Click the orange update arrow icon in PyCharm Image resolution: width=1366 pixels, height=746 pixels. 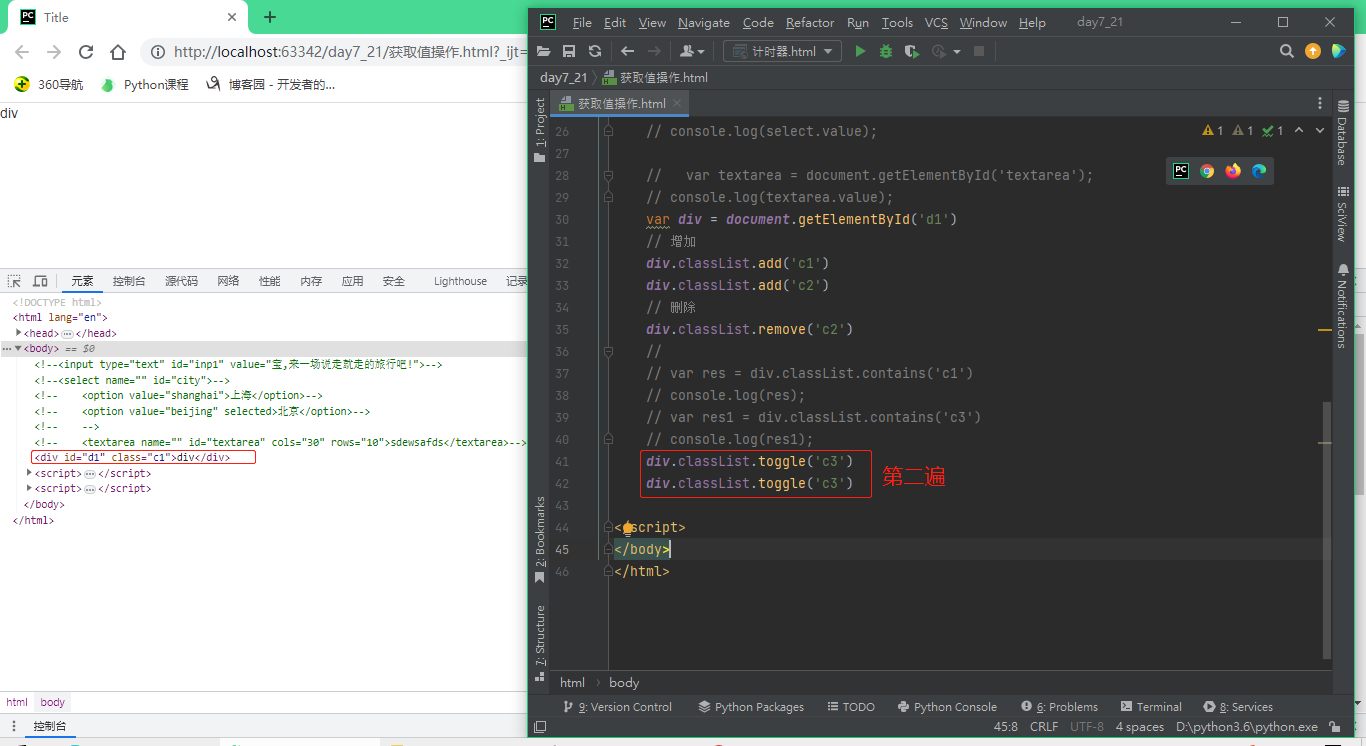click(x=1313, y=51)
